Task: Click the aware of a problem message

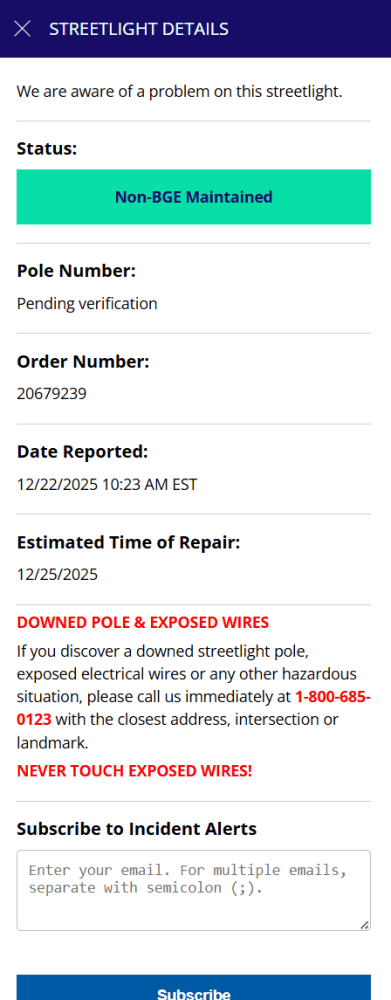Action: point(180,92)
